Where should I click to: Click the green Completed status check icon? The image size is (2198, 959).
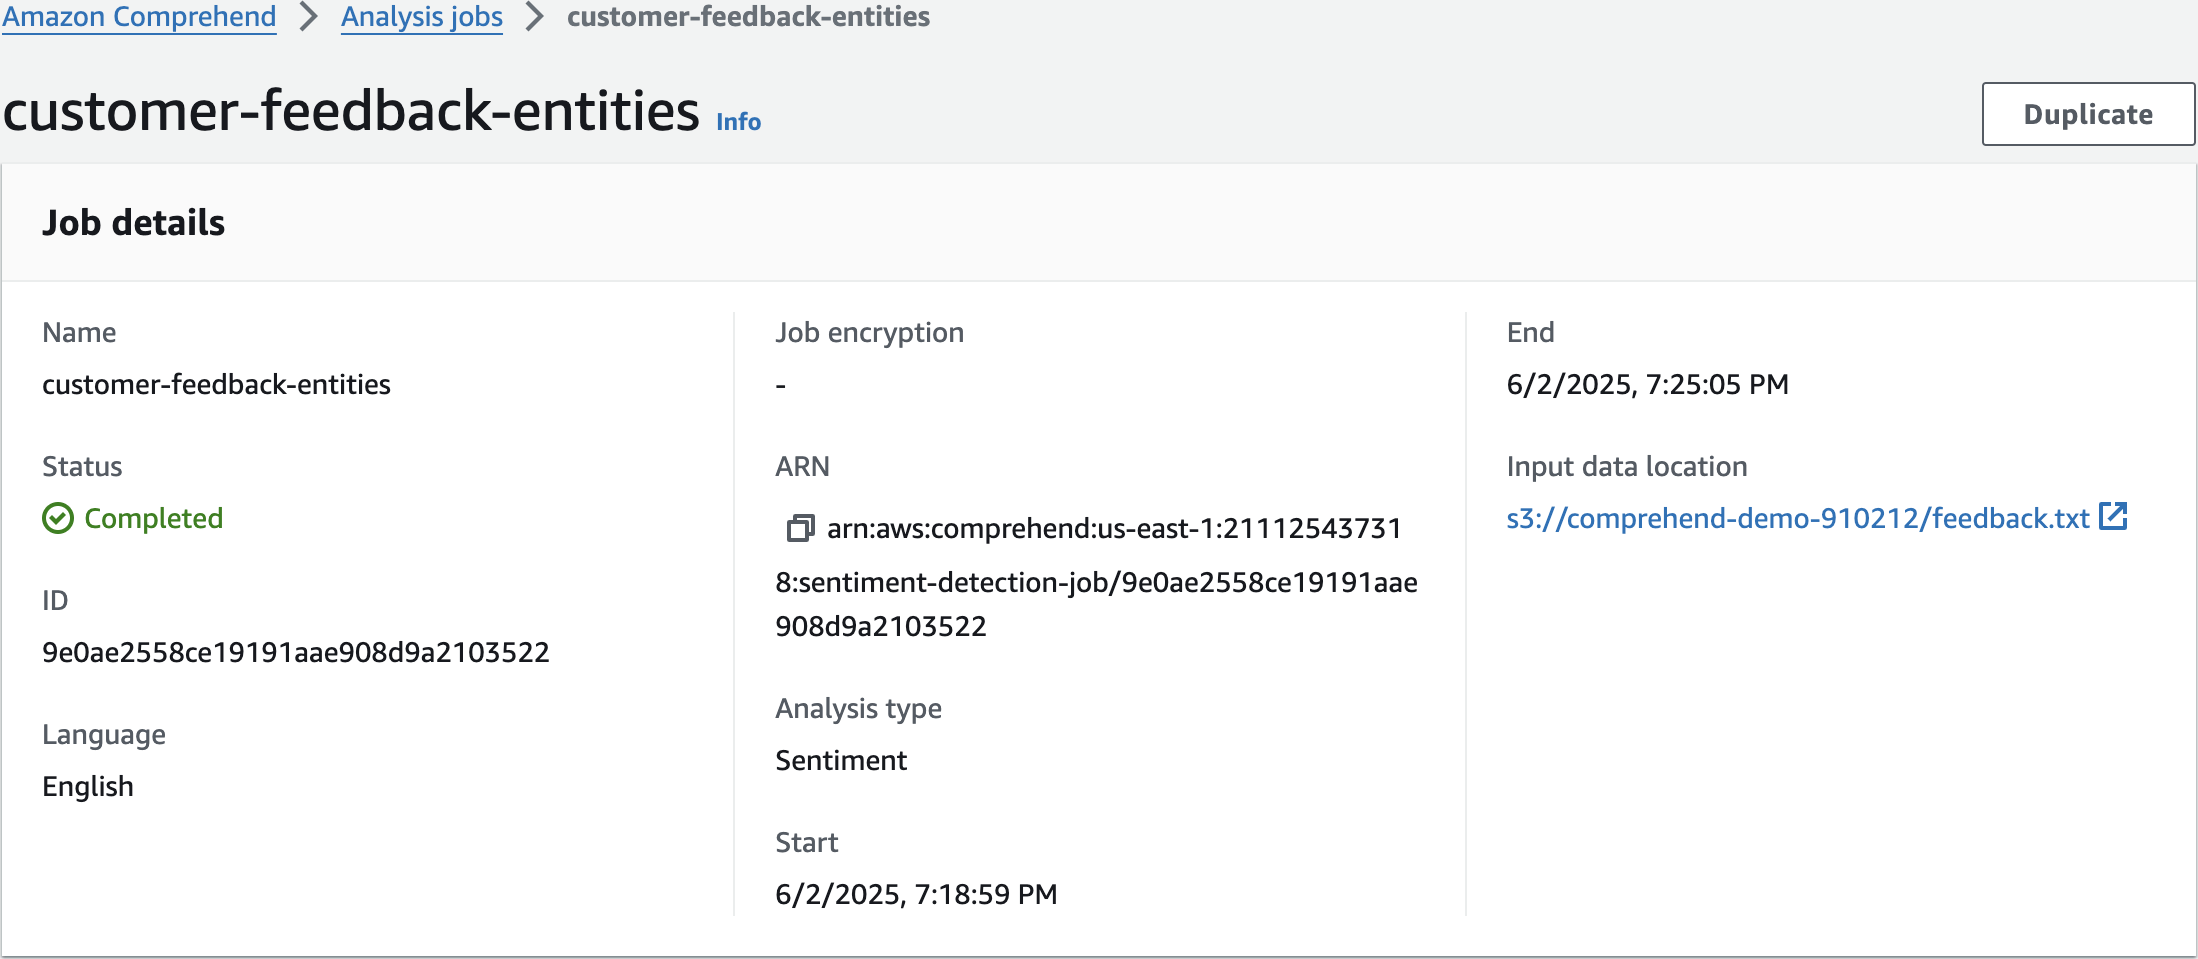[58, 518]
